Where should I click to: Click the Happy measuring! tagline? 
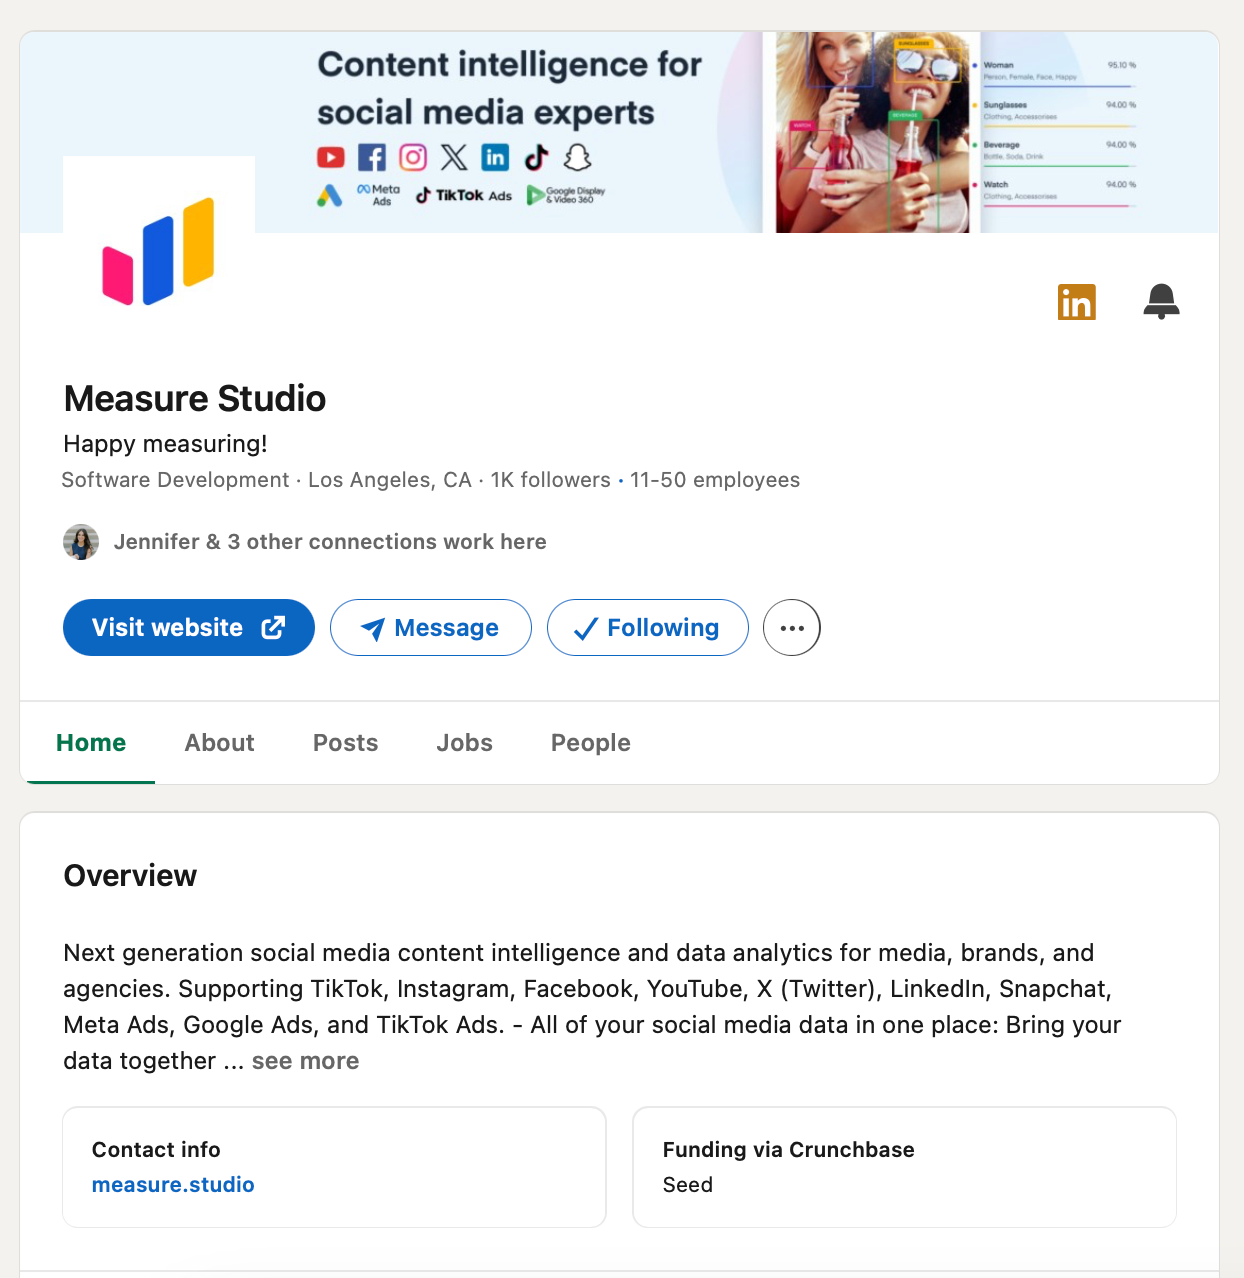tap(165, 444)
